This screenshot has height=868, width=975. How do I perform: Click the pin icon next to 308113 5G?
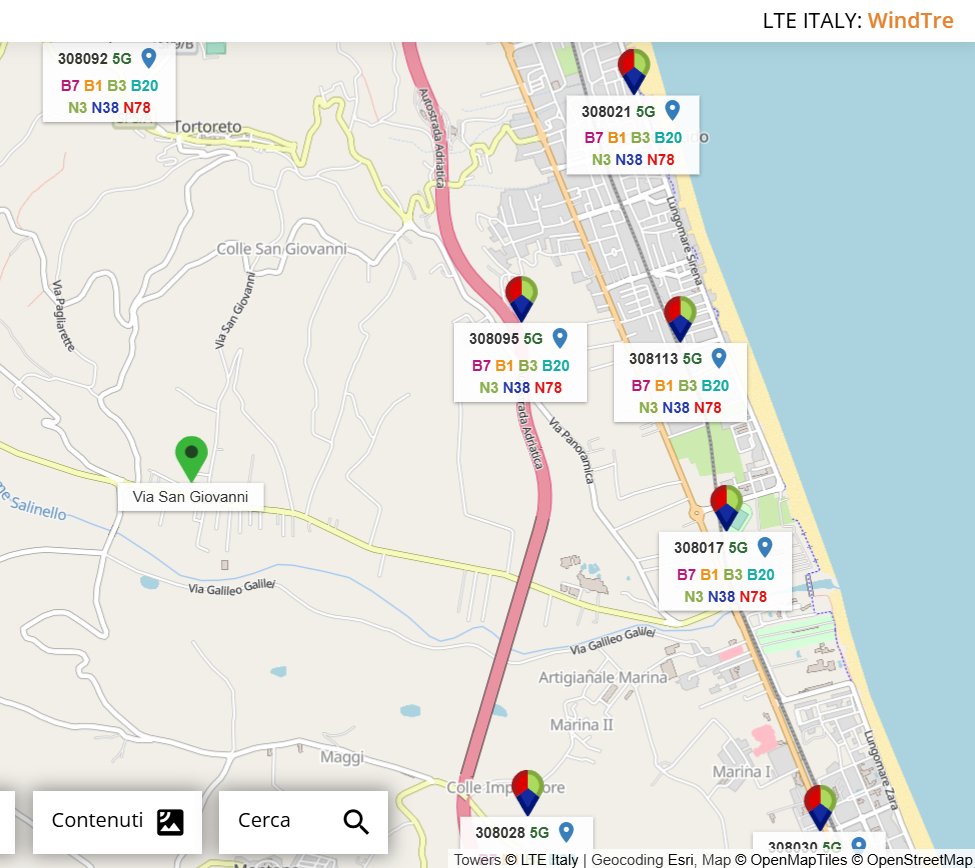tap(720, 357)
